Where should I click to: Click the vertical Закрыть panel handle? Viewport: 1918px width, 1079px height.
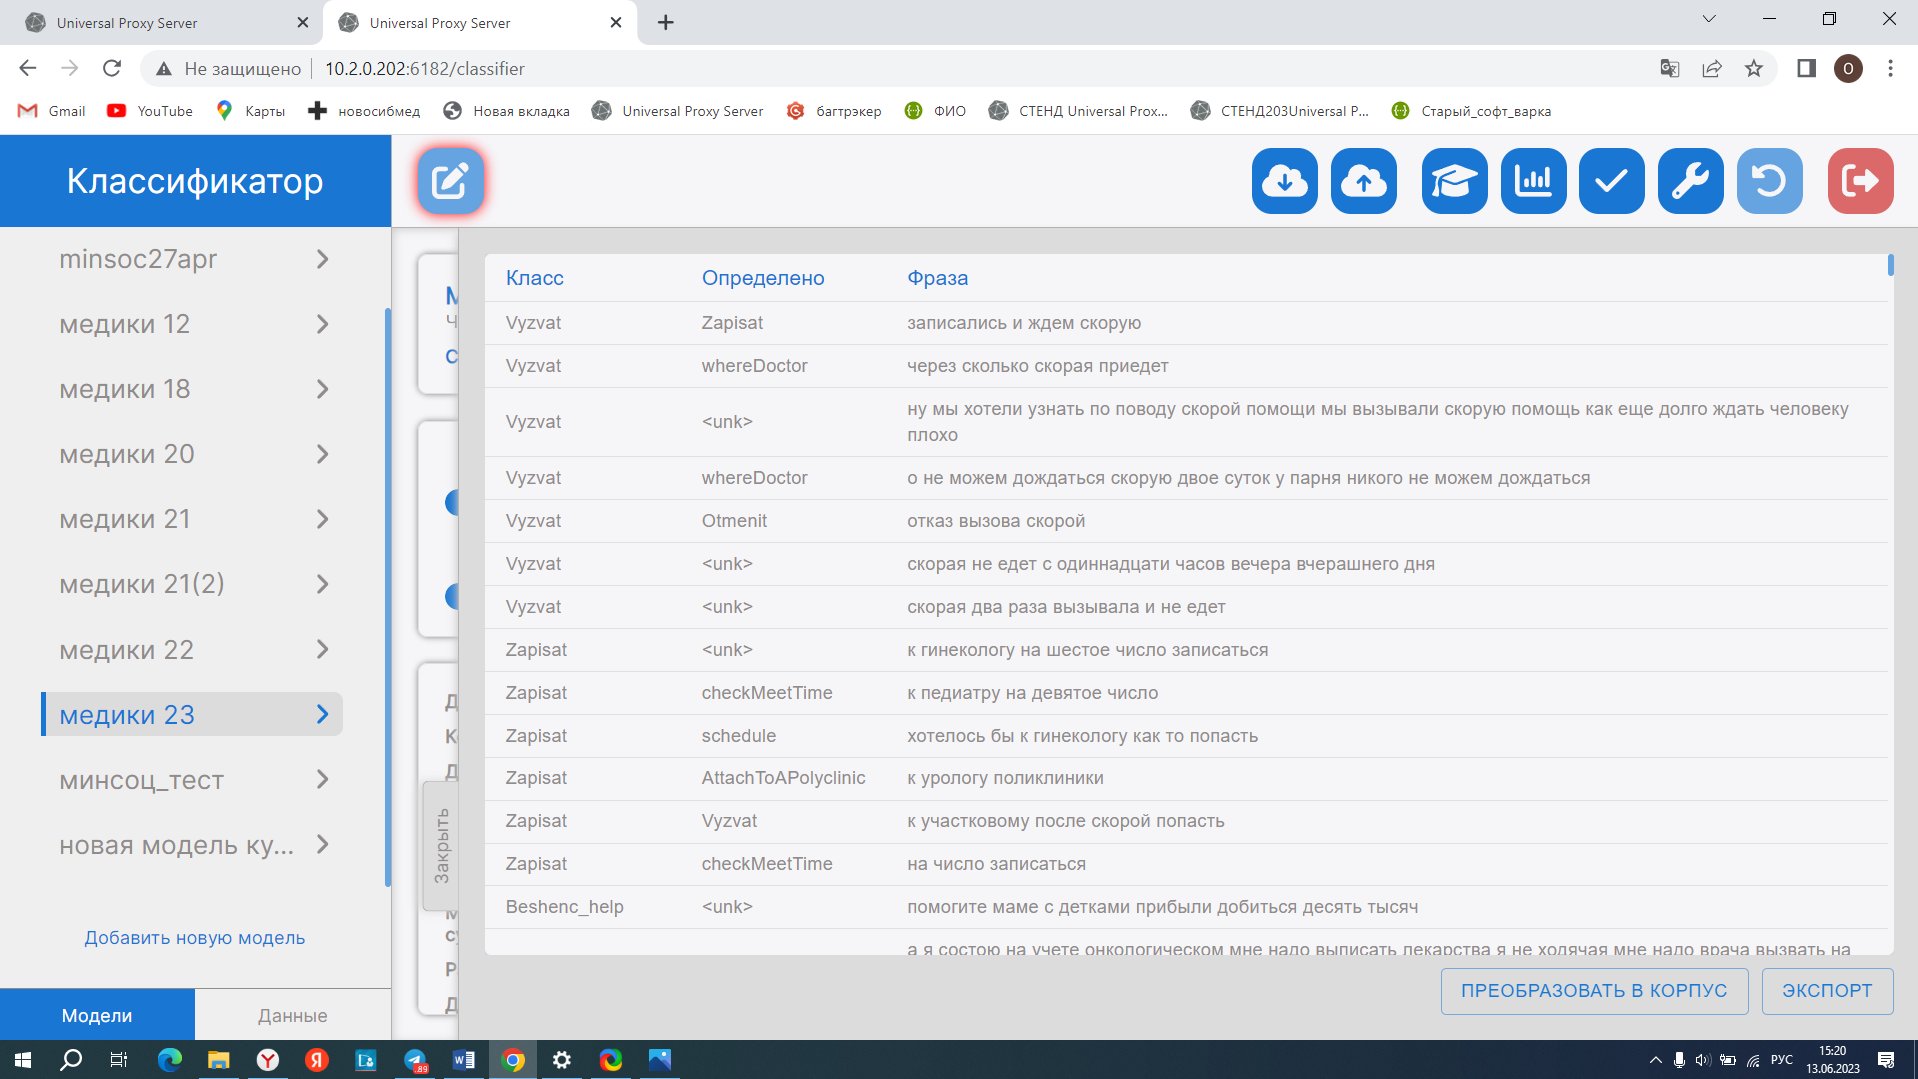pyautogui.click(x=441, y=845)
